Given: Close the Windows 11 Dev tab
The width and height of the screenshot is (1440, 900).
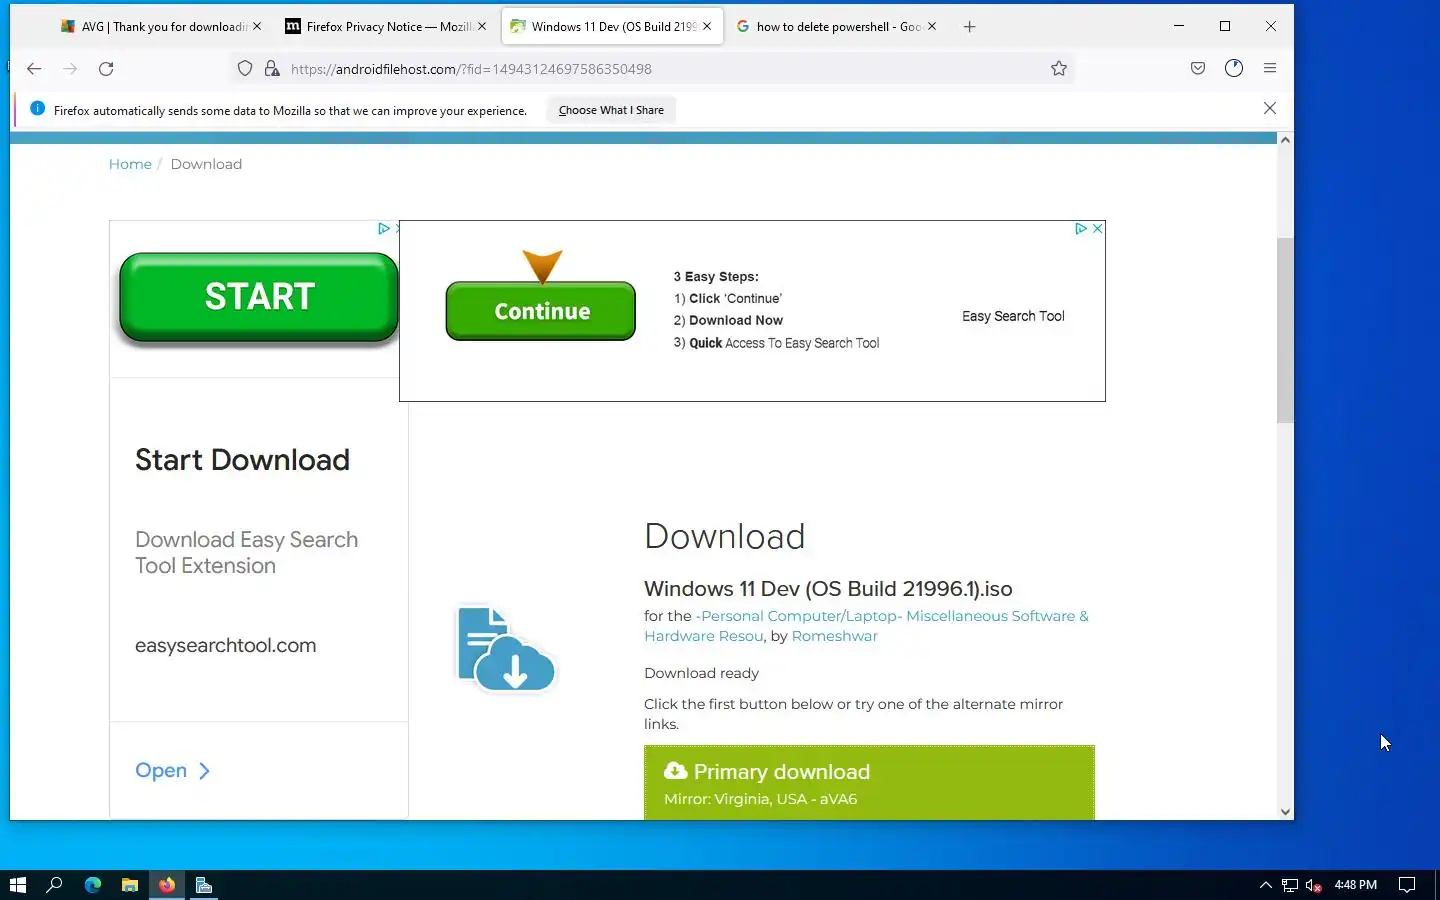Looking at the screenshot, I should click(x=707, y=27).
